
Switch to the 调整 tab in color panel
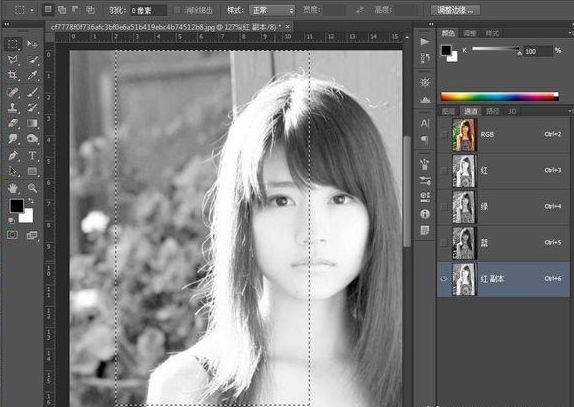tap(470, 33)
